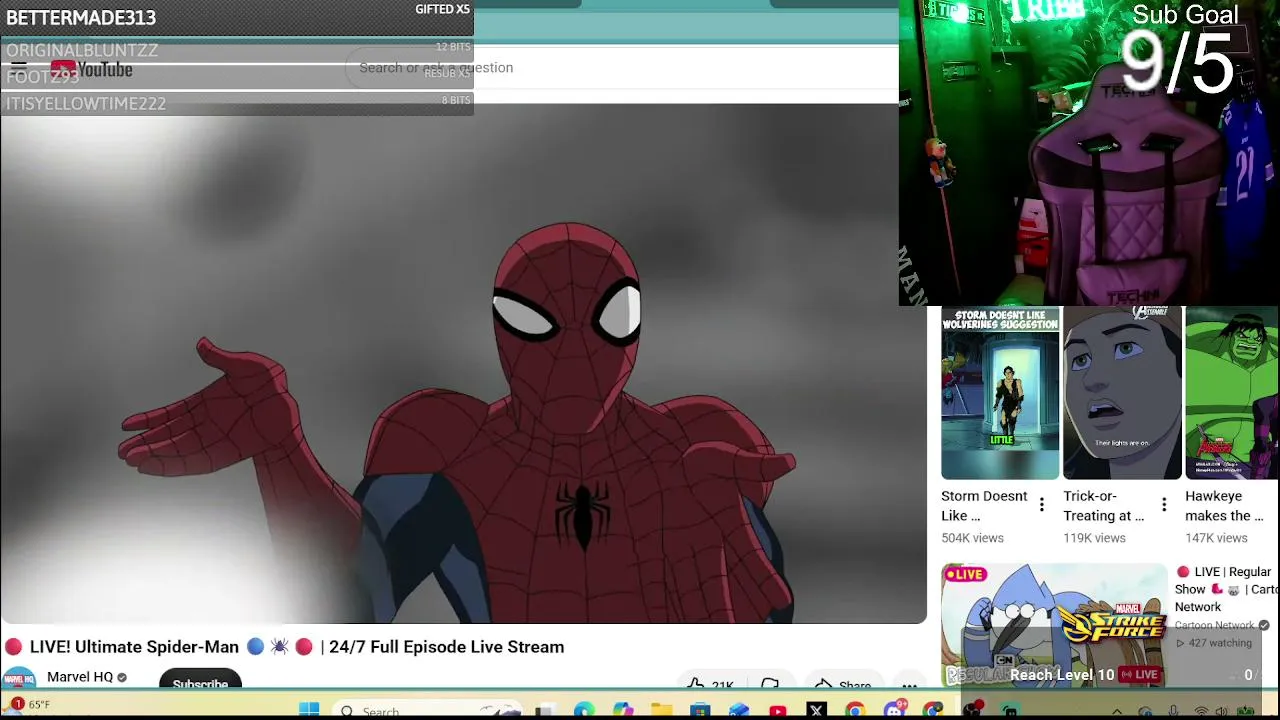Go to the YouTube home logo

pyautogui.click(x=91, y=69)
